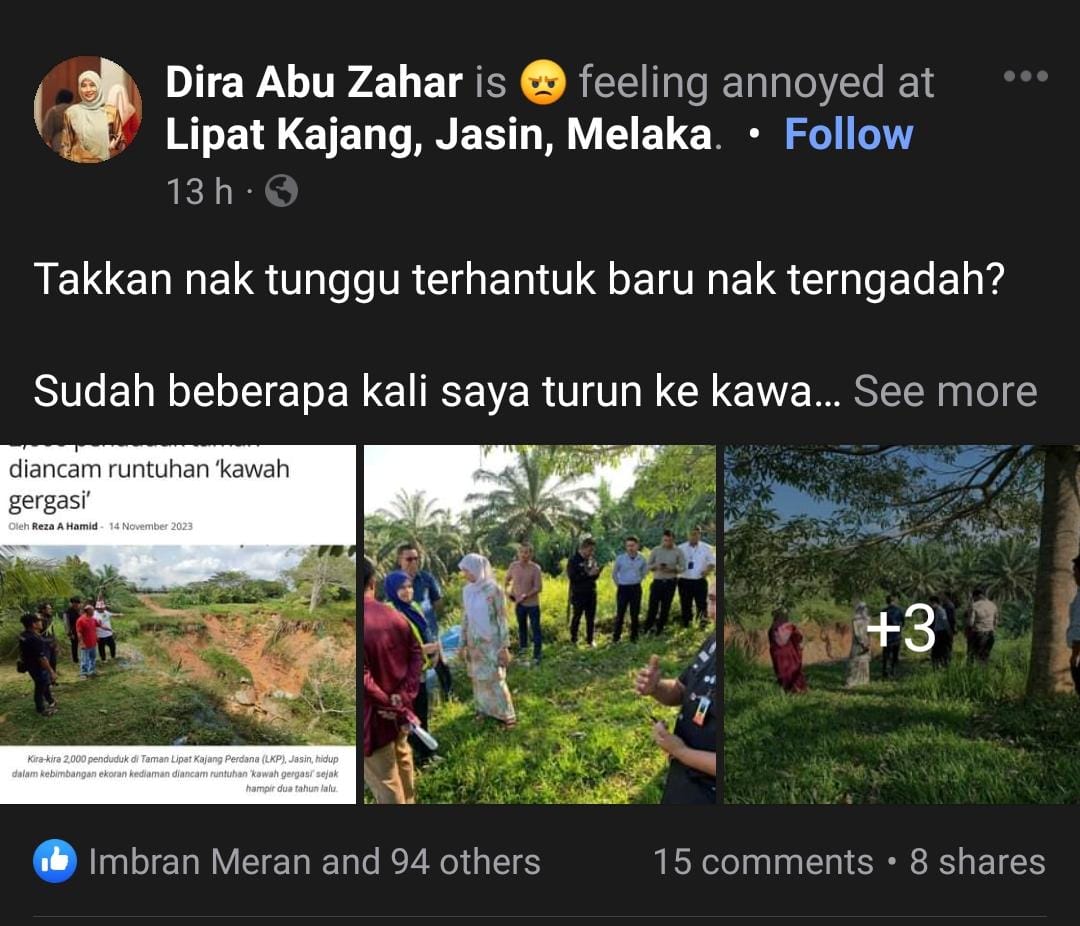Open the +3 more photos thumbnail
1080x926 pixels.
(x=902, y=624)
